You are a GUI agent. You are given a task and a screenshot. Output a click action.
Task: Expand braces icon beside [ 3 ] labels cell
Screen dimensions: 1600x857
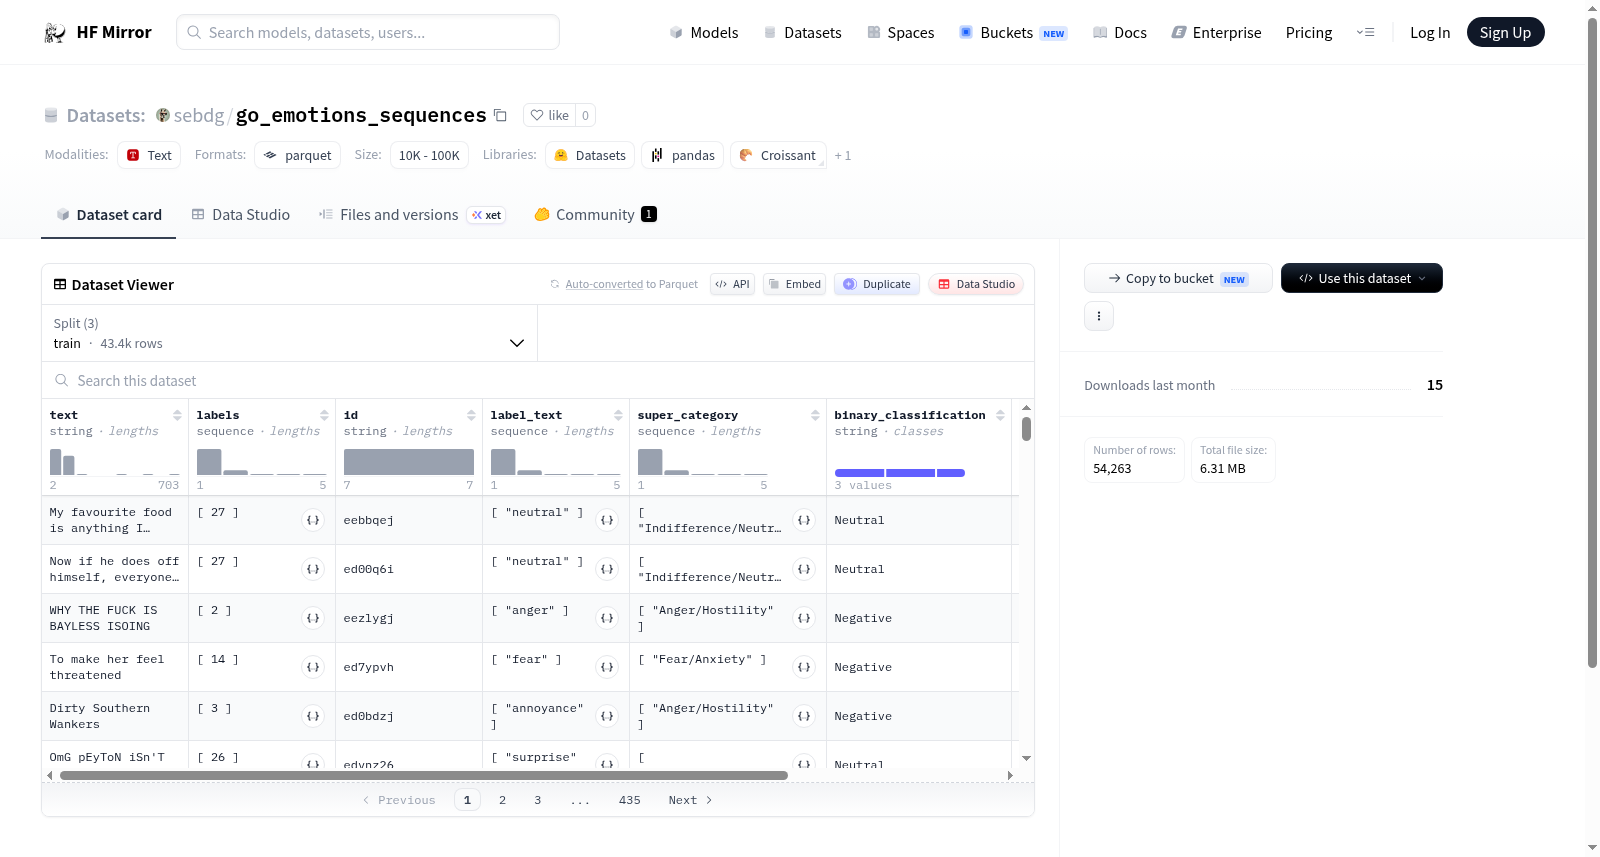[313, 716]
